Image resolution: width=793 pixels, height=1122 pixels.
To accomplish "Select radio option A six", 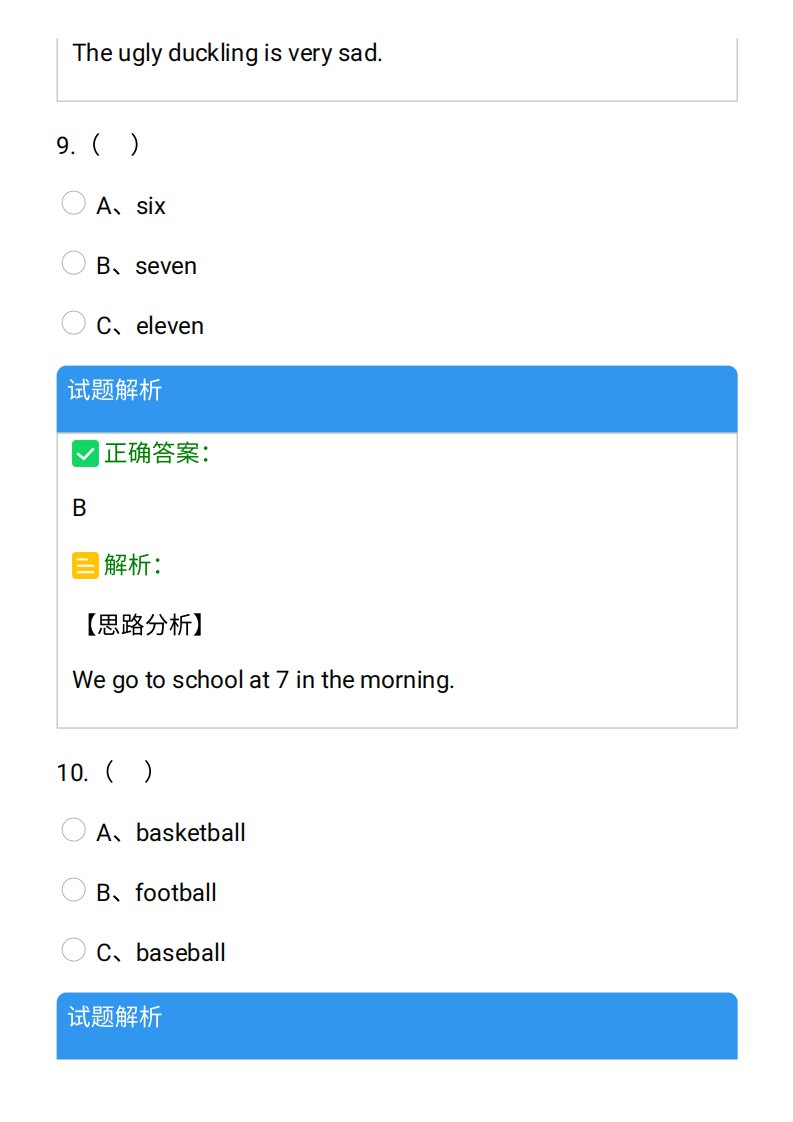I will coord(73,203).
